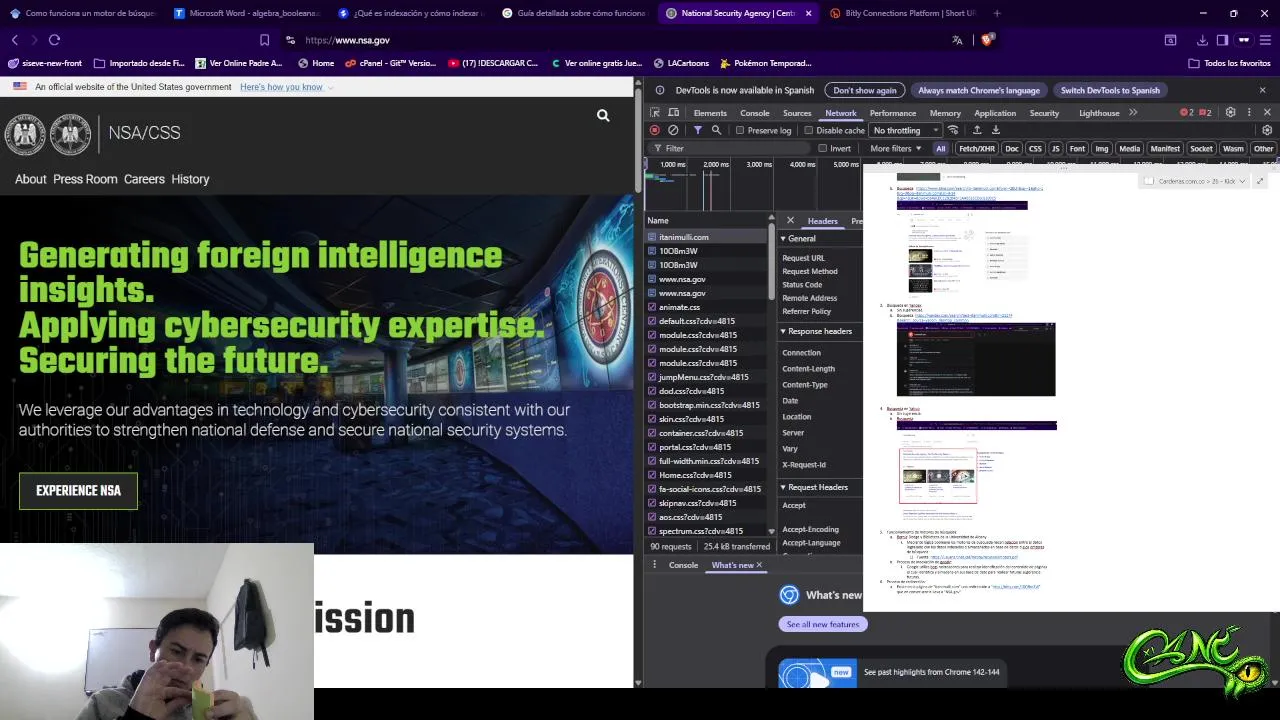The height and width of the screenshot is (720, 1280).
Task: Type in the network Filter field
Action: 730,148
